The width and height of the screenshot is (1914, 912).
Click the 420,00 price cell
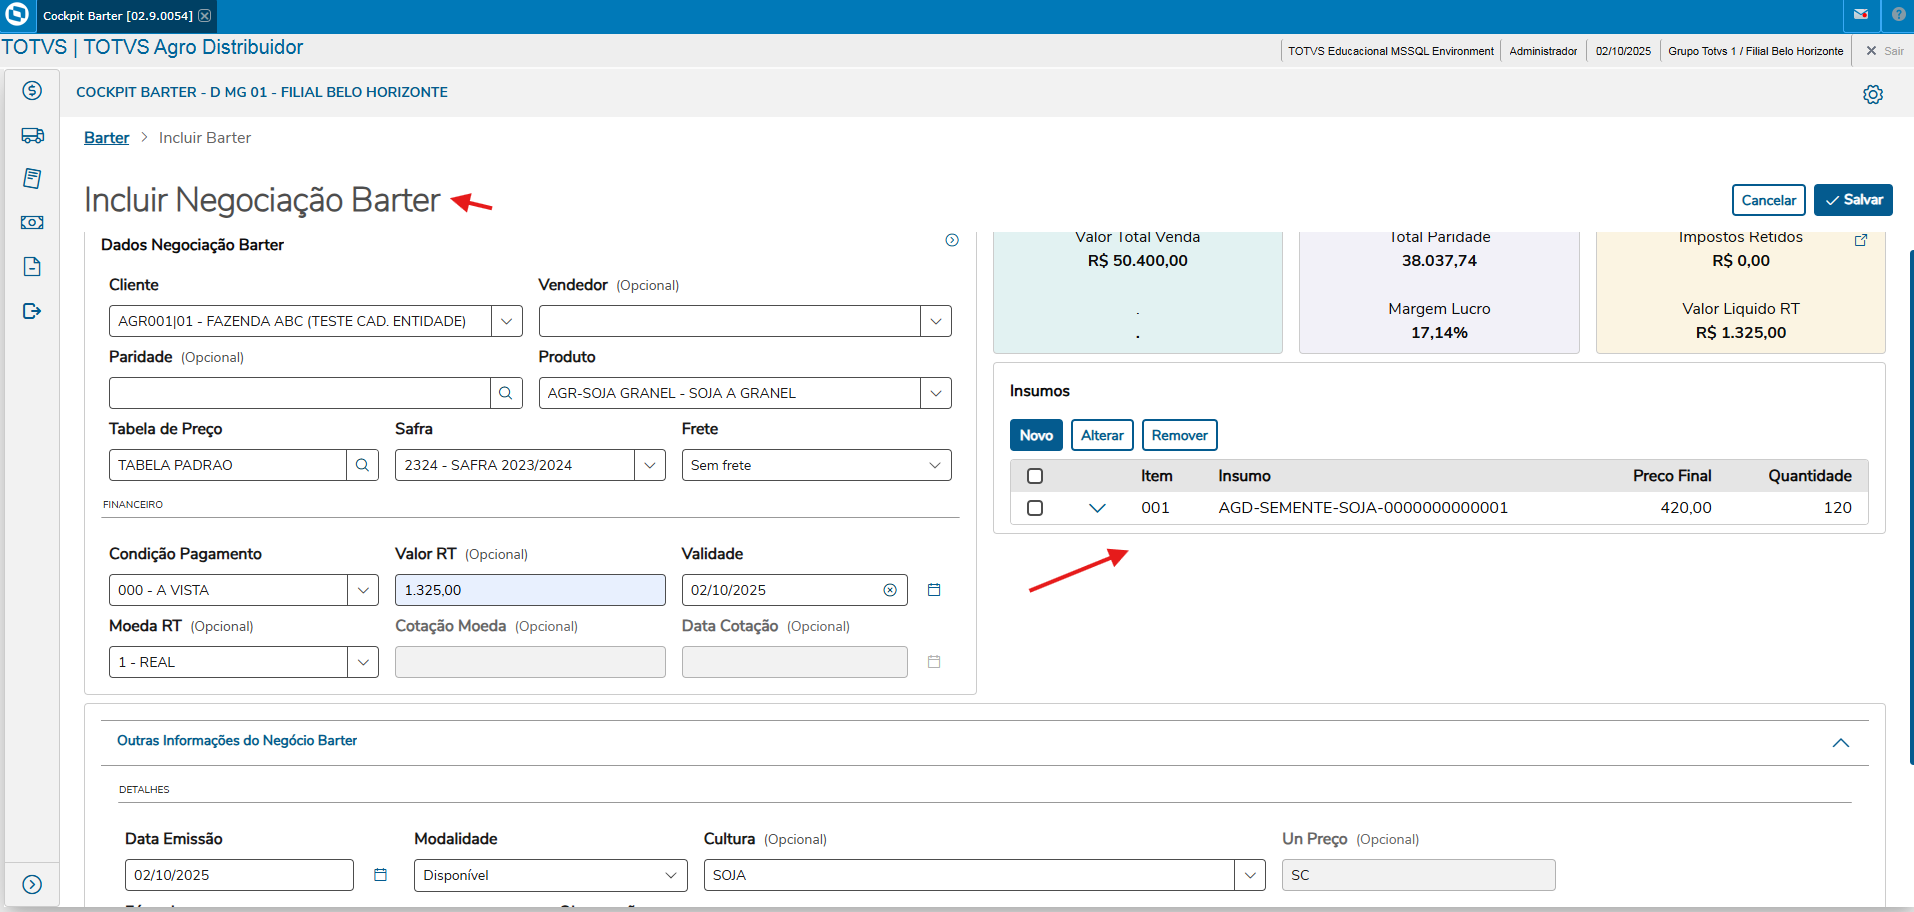pyautogui.click(x=1686, y=508)
